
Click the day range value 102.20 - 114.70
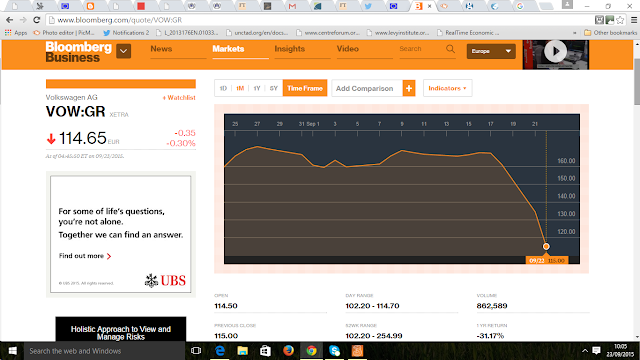372,306
